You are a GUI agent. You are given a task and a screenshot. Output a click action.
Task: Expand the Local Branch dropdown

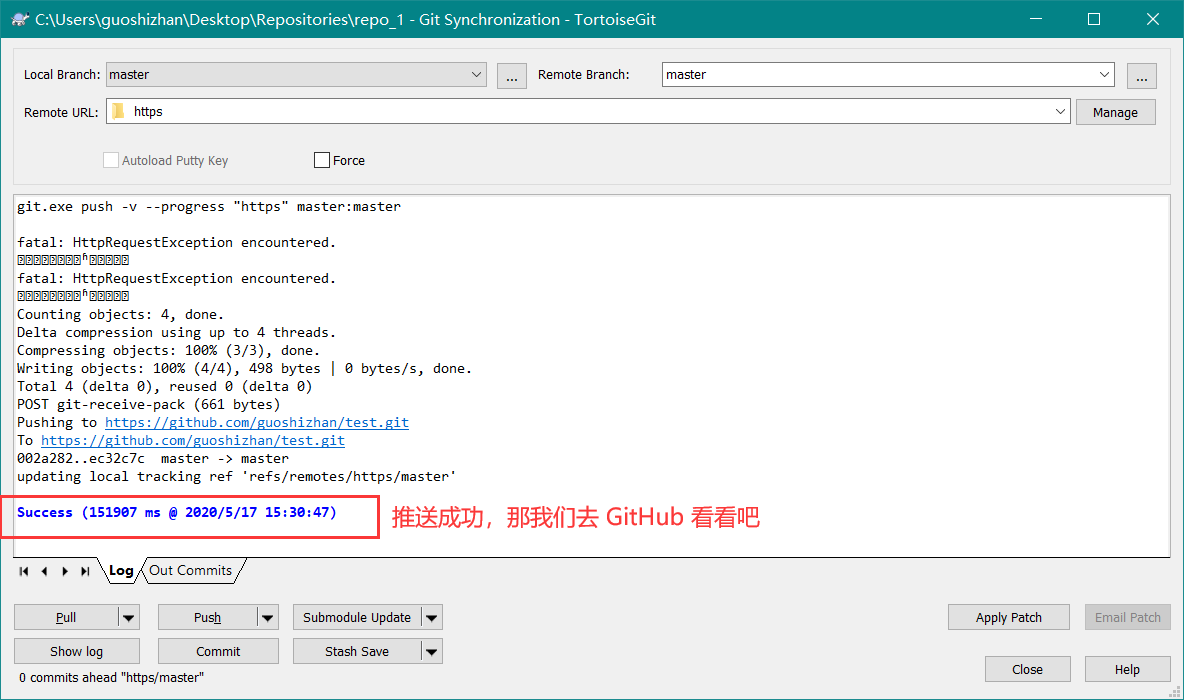[x=476, y=75]
